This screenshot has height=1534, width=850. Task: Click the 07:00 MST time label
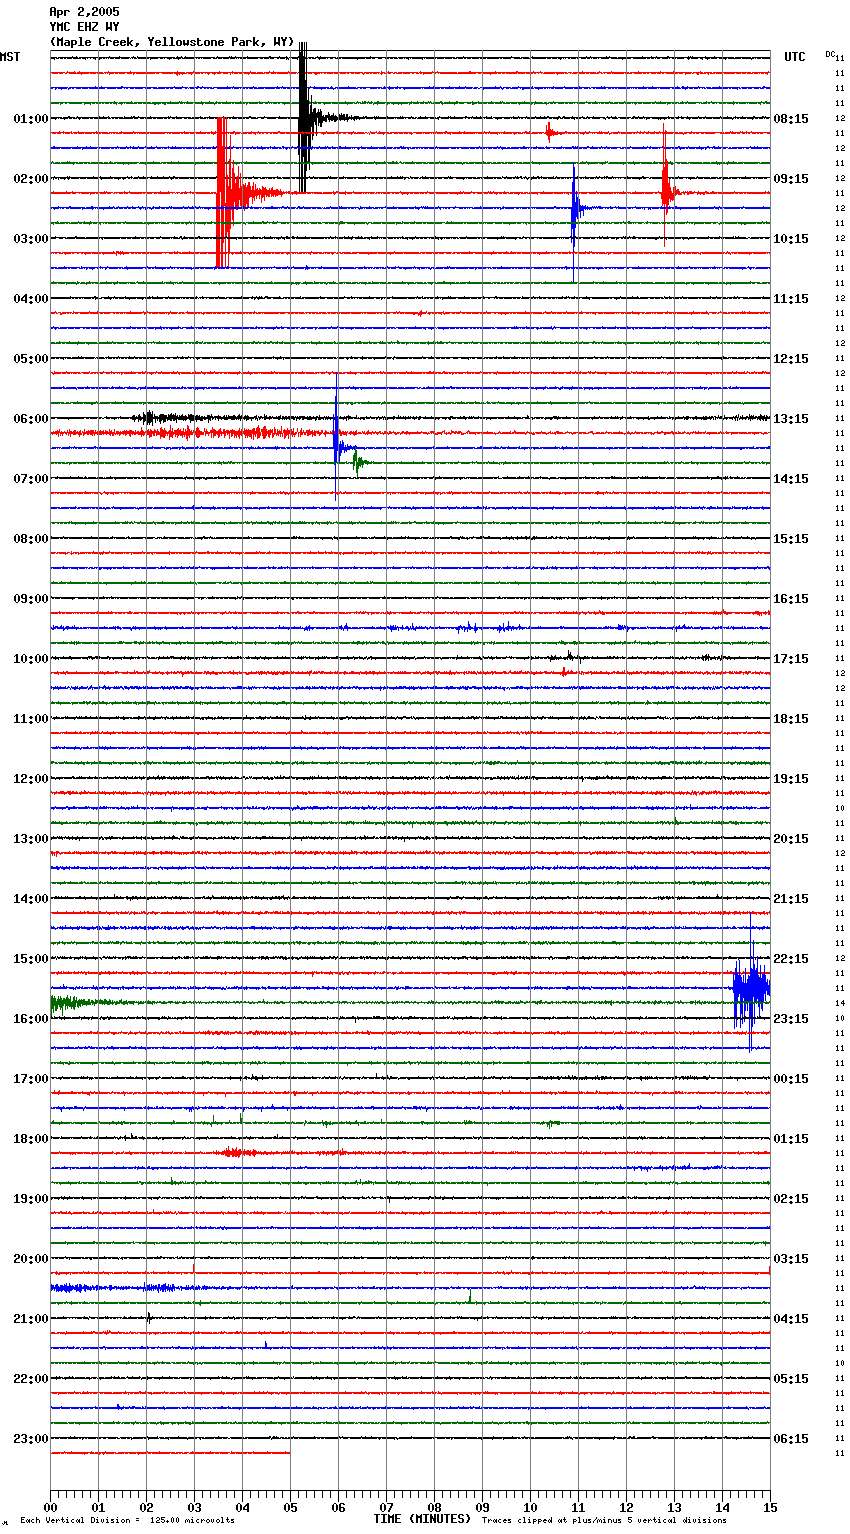click(31, 479)
